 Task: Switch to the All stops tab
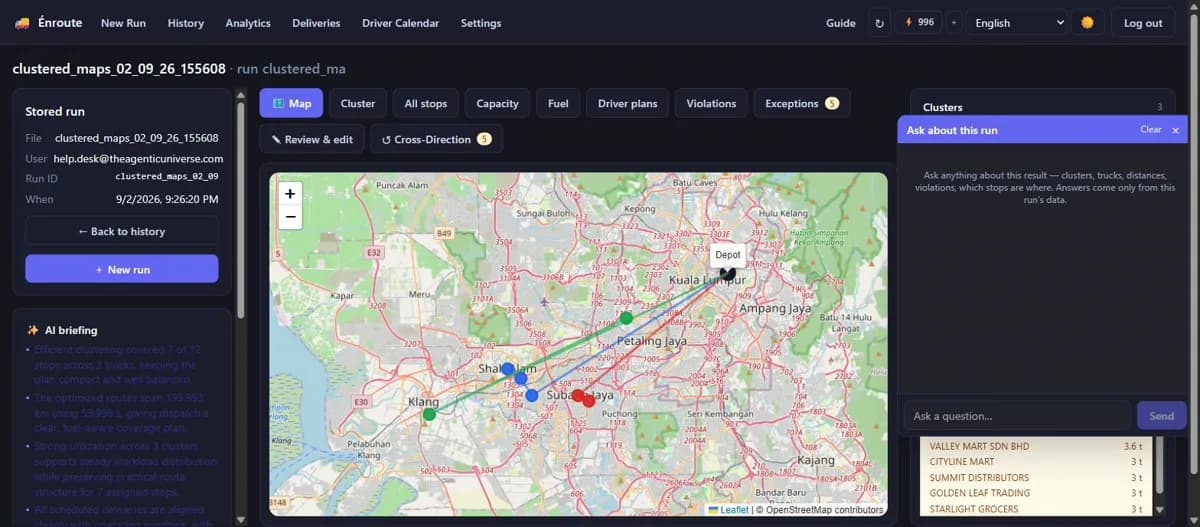point(426,103)
